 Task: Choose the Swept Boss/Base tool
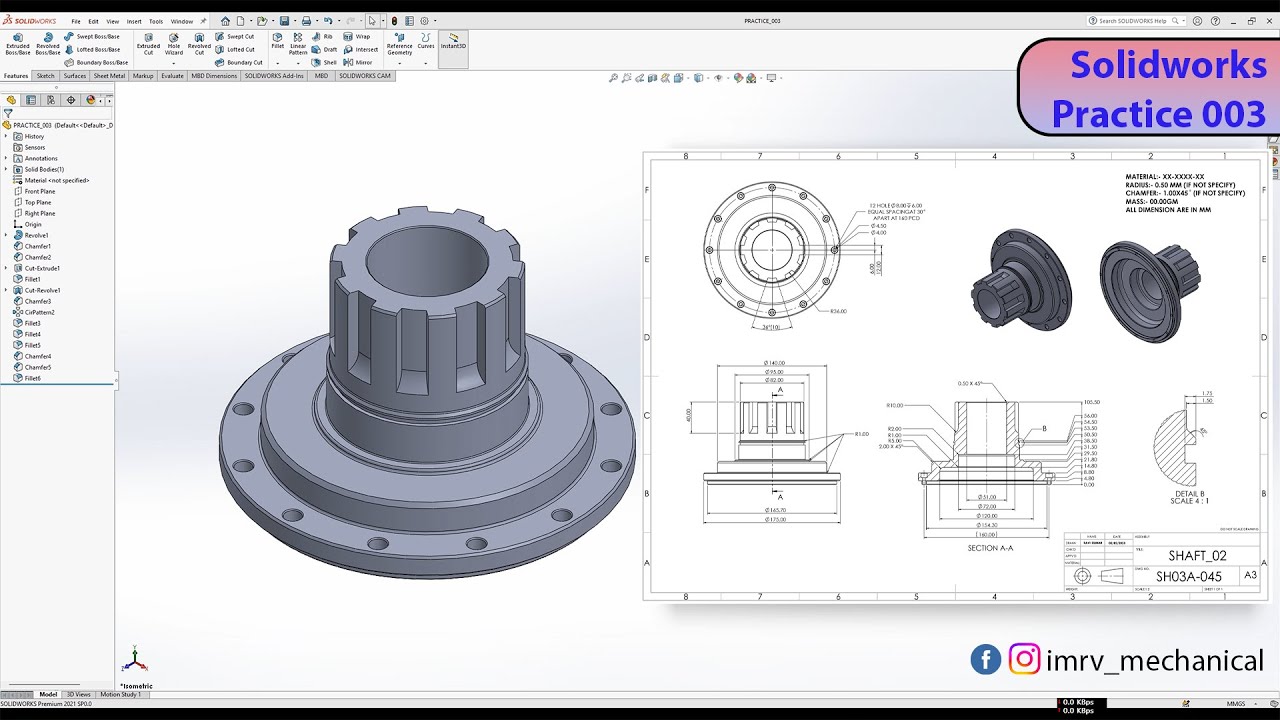pos(92,36)
